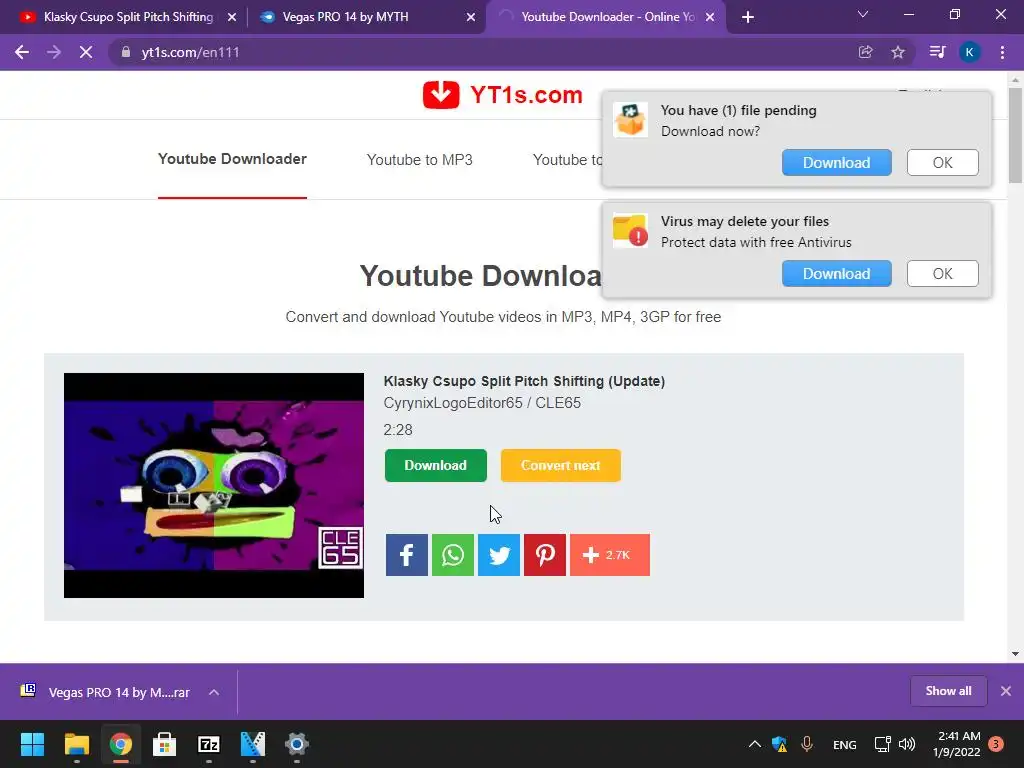This screenshot has height=768, width=1024.
Task: Click the Twitter share icon
Action: coord(499,555)
